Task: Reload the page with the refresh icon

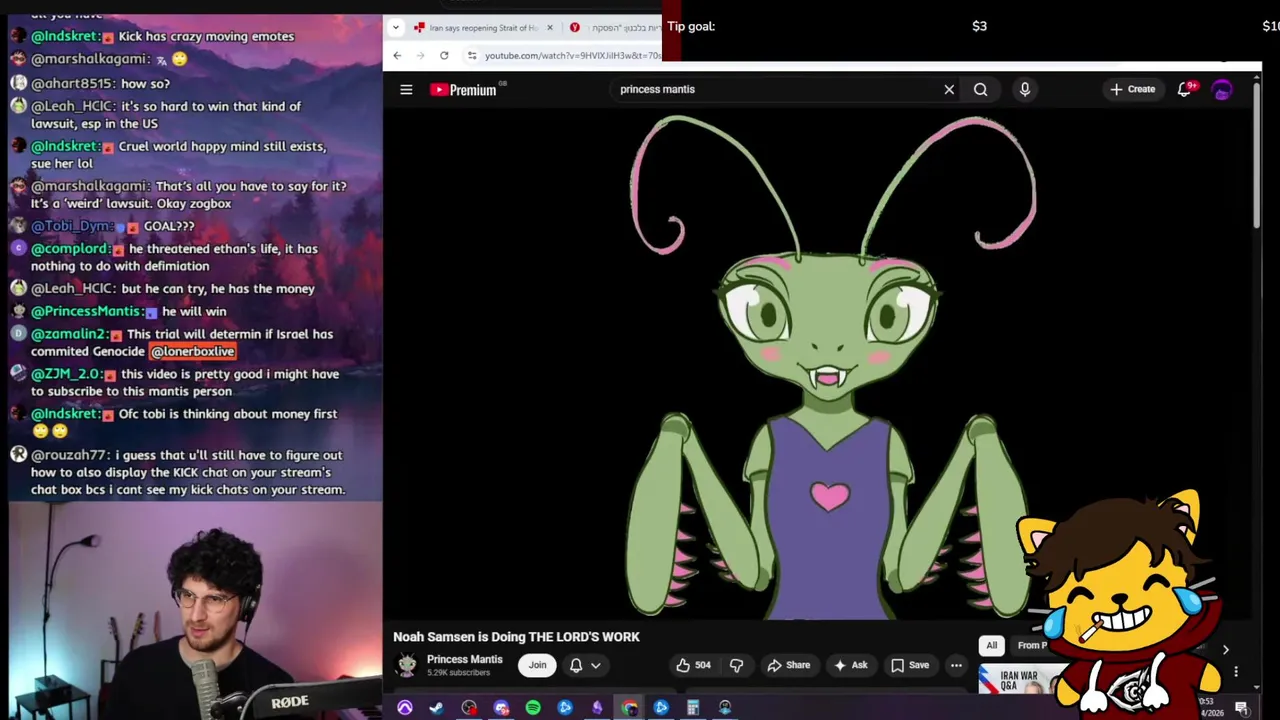Action: pos(444,55)
